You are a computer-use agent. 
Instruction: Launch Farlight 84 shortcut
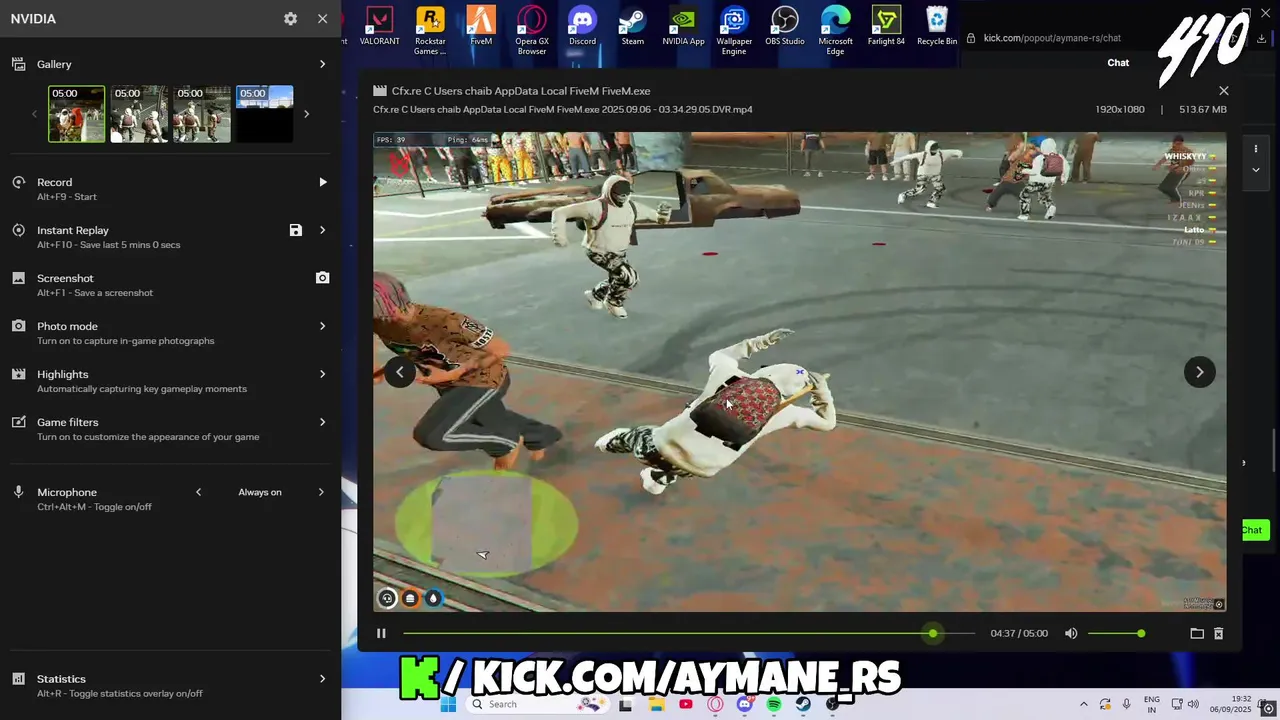coord(886,27)
